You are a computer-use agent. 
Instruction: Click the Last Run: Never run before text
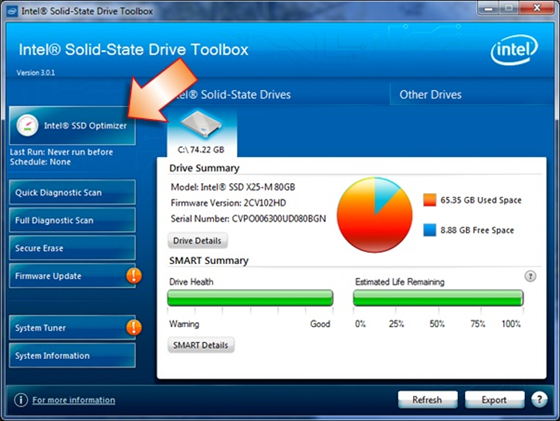(61, 152)
